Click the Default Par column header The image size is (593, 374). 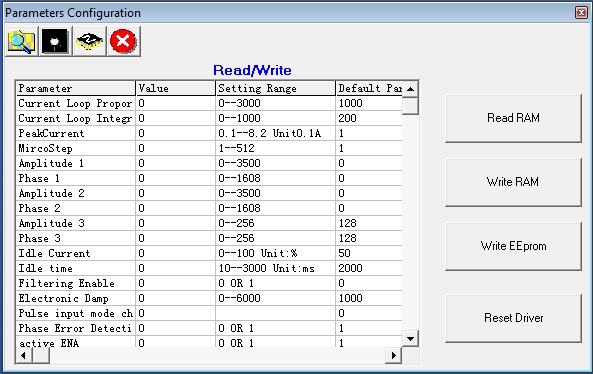[369, 88]
